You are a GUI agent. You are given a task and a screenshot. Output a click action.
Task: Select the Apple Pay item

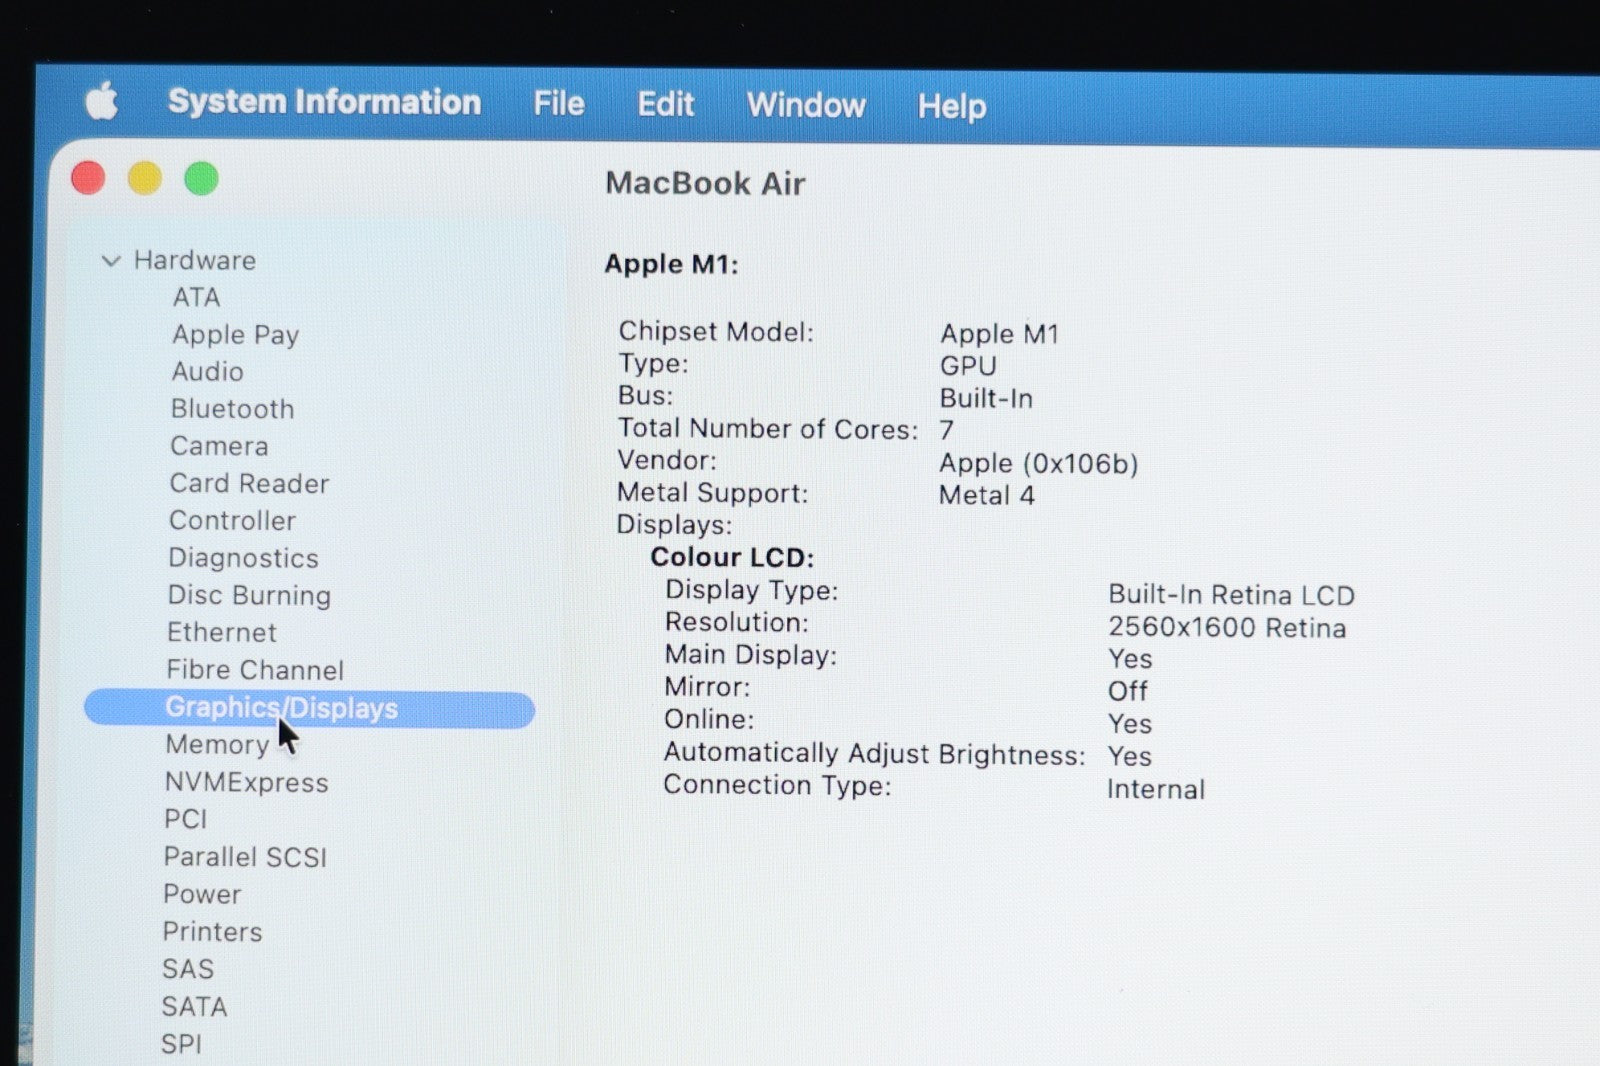point(235,335)
